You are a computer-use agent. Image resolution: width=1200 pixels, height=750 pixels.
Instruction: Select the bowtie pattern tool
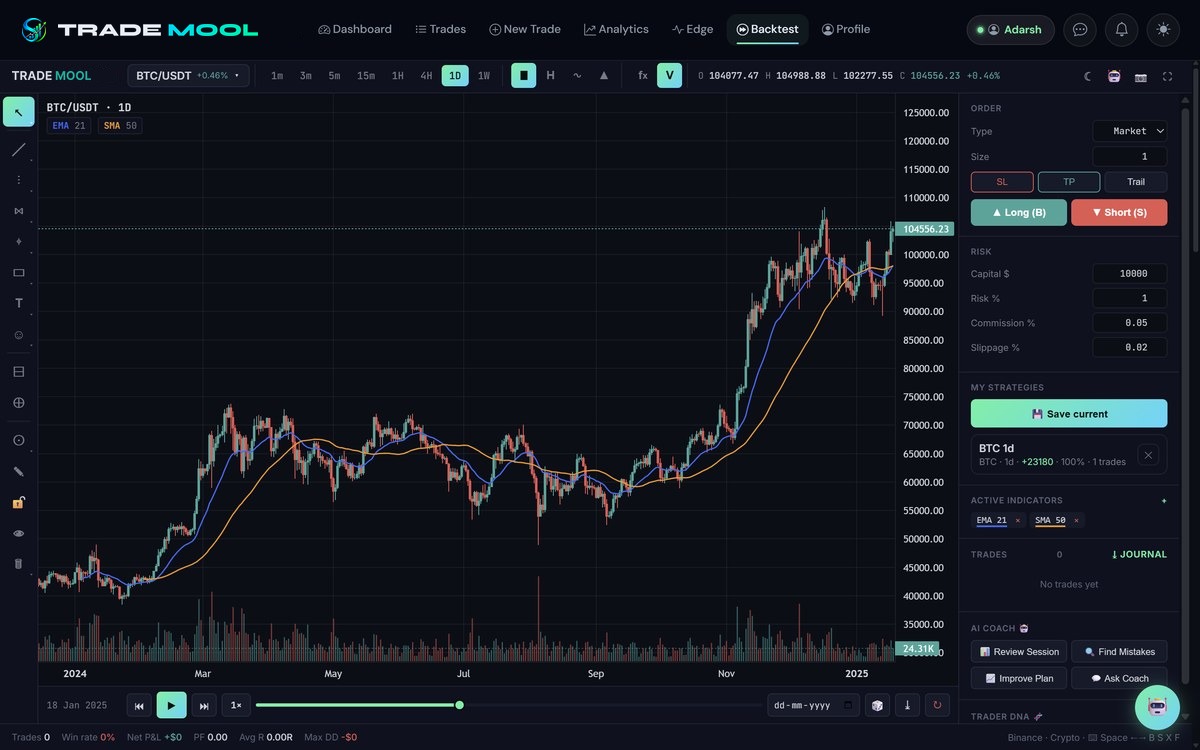point(18,211)
